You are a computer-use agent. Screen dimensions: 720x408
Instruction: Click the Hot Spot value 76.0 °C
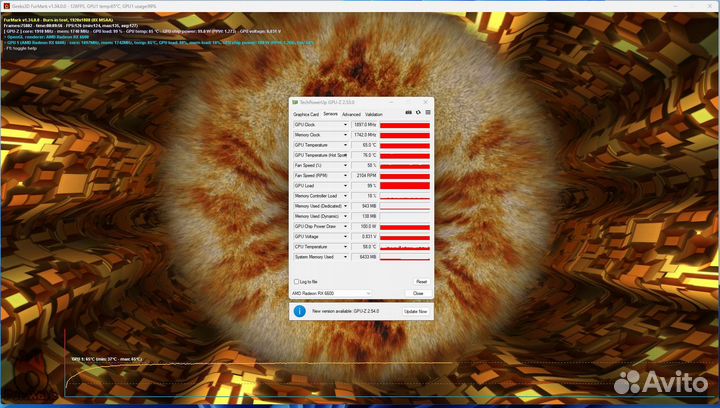(365, 155)
